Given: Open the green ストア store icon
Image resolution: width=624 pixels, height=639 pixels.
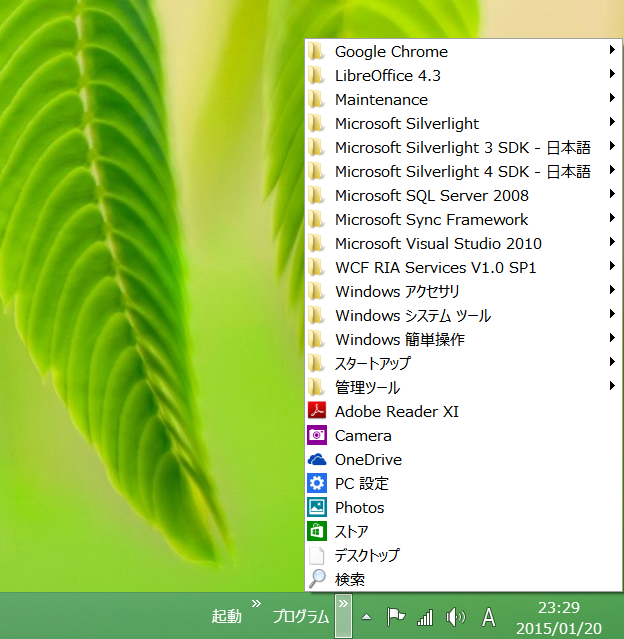Looking at the screenshot, I should pos(317,531).
